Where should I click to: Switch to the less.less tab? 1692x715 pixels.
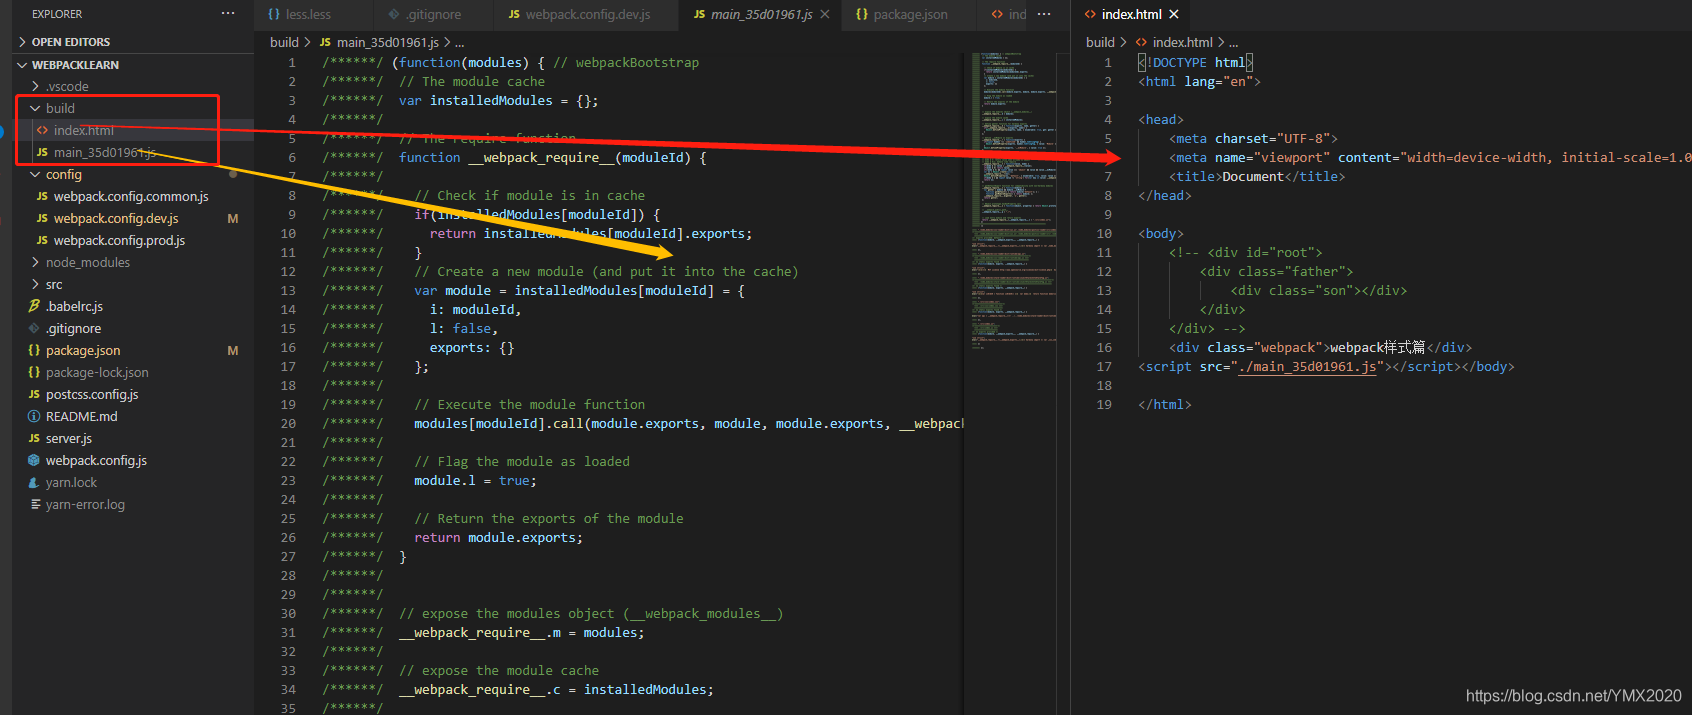314,14
